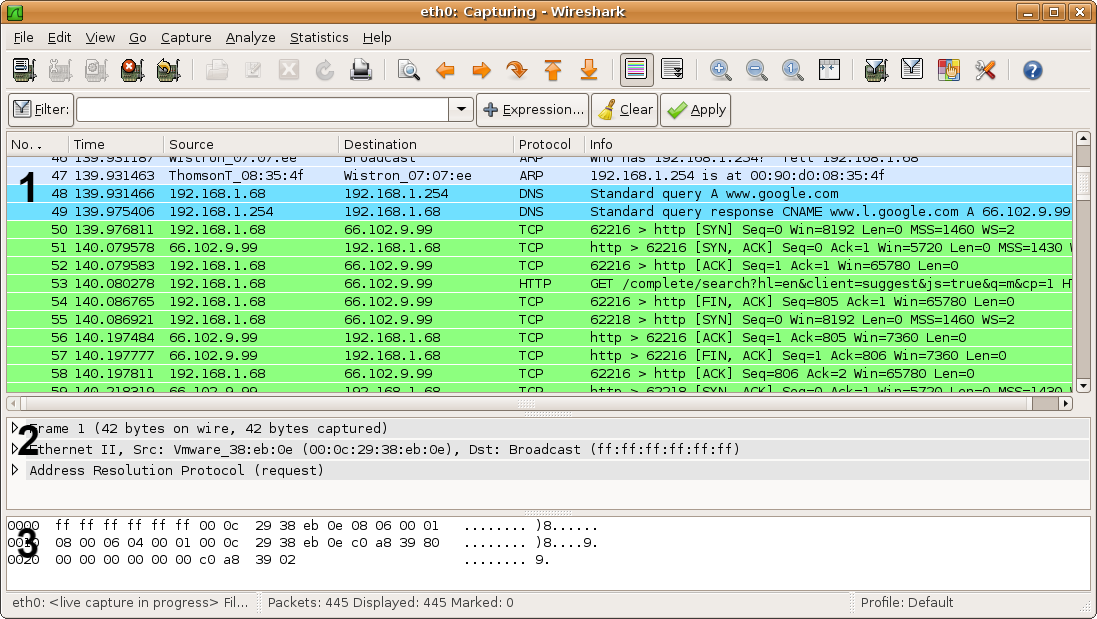Click the packet list scroll down arrow

click(x=1083, y=386)
